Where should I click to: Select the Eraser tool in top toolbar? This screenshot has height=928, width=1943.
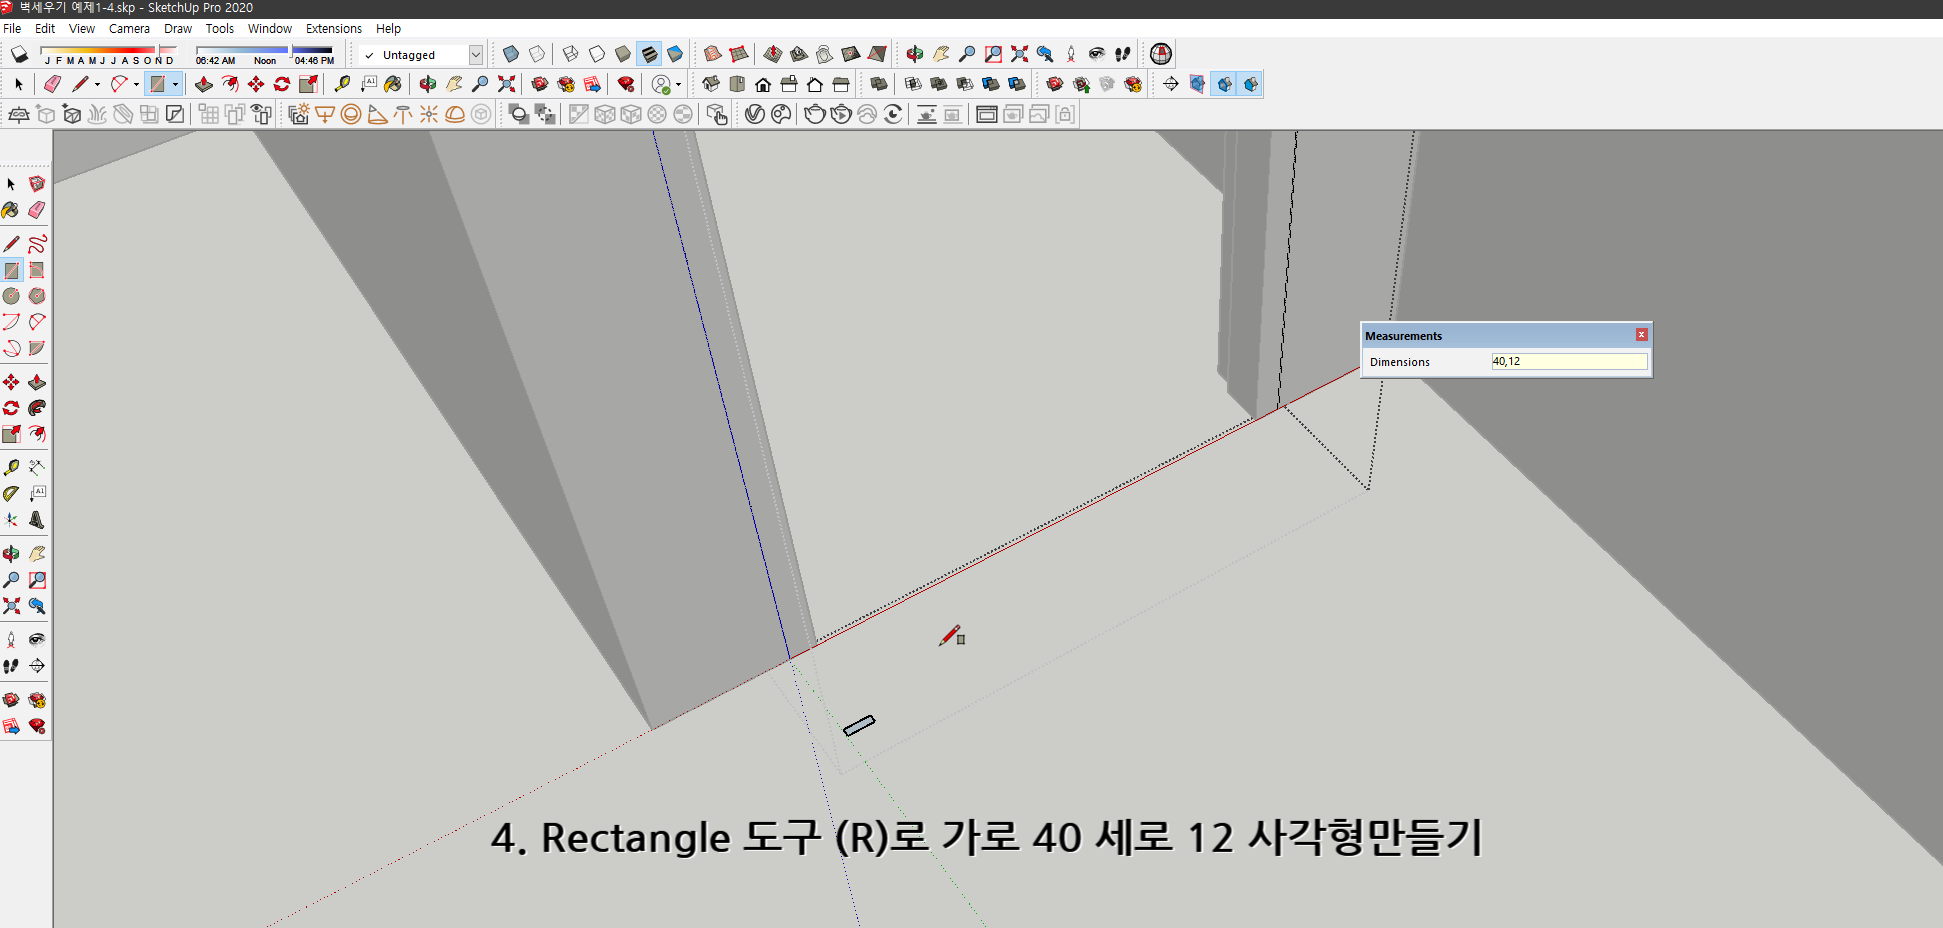[53, 84]
